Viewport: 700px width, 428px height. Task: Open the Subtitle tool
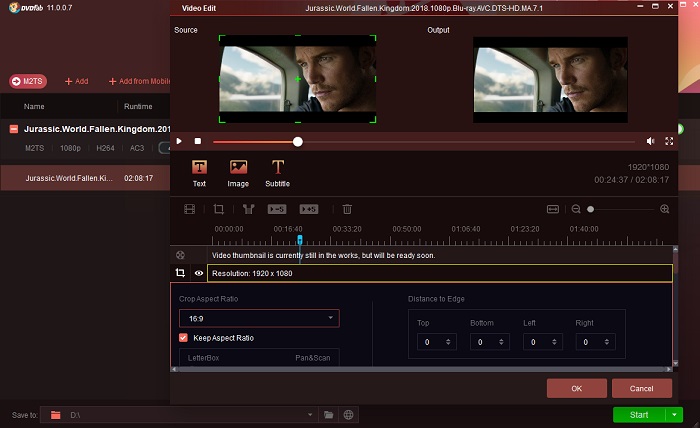point(277,174)
